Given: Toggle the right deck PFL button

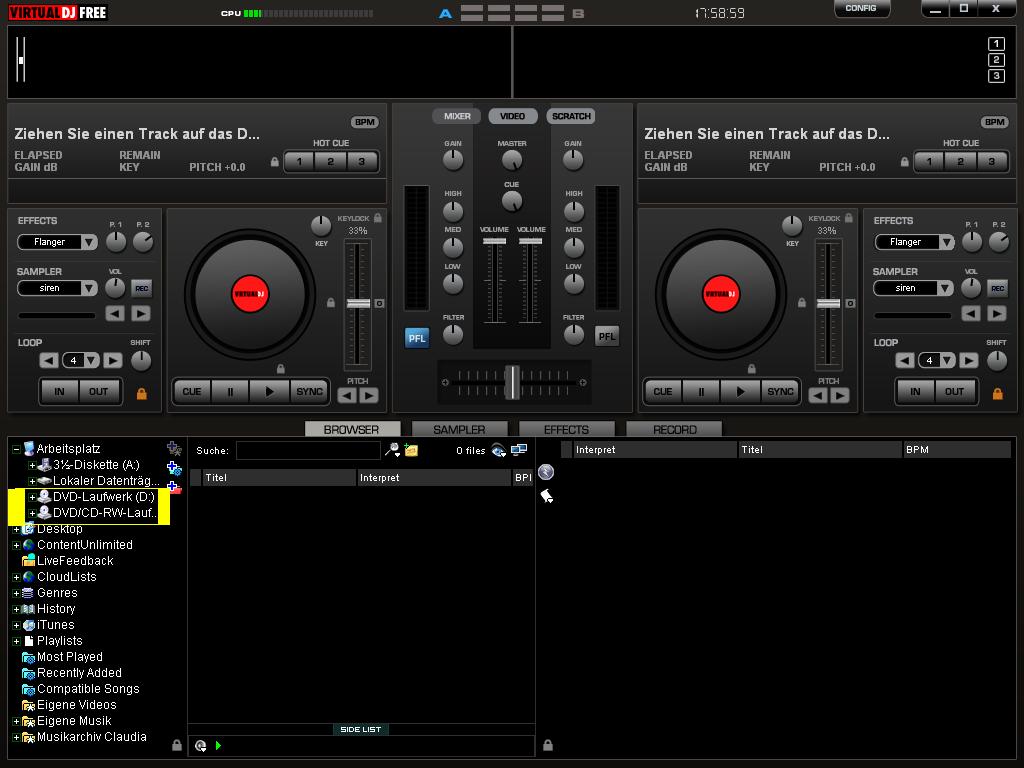Looking at the screenshot, I should [x=607, y=337].
